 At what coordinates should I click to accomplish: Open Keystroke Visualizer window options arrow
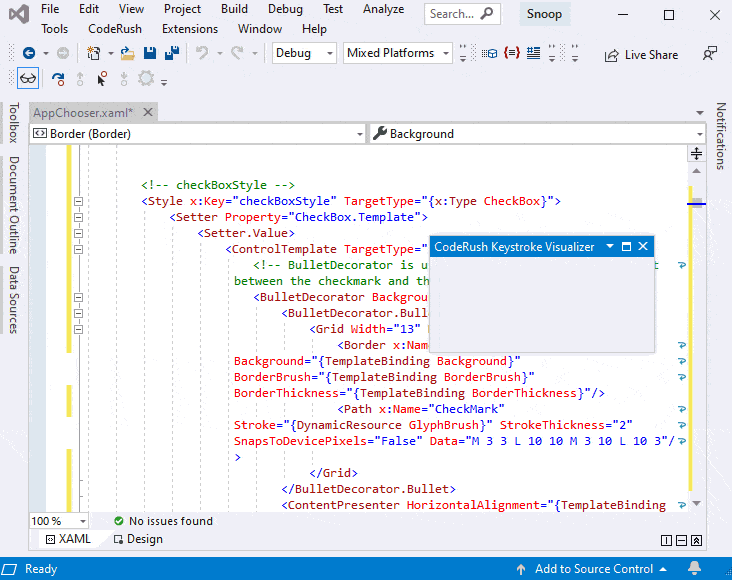(610, 246)
